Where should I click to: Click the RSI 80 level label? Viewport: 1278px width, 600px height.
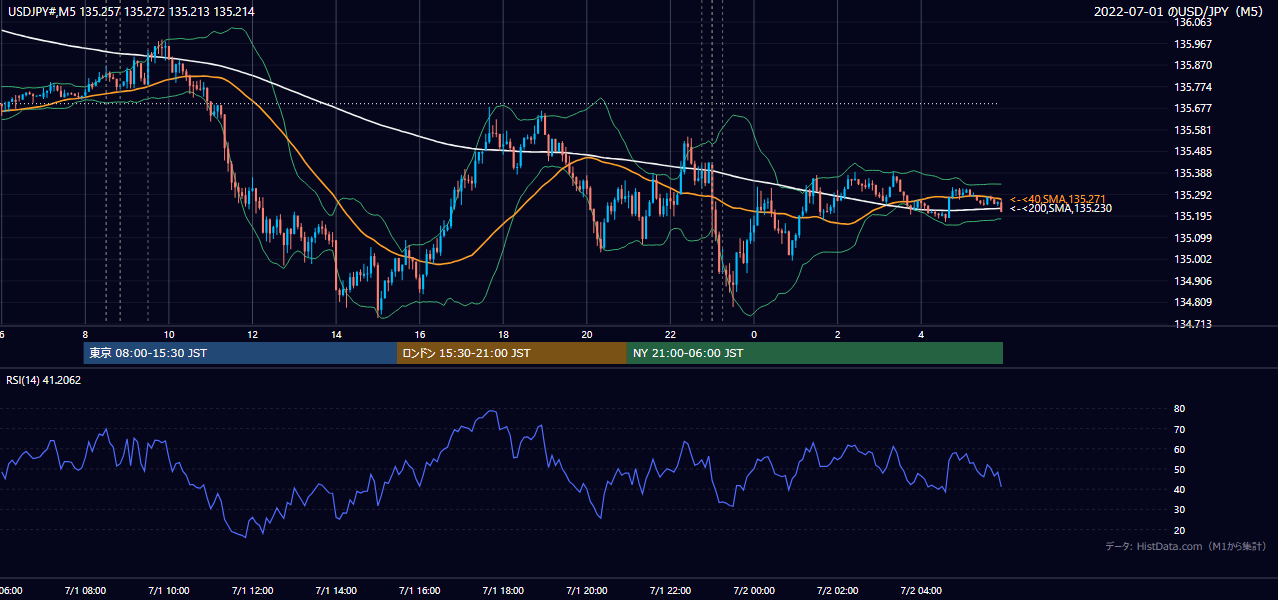[x=1179, y=409]
